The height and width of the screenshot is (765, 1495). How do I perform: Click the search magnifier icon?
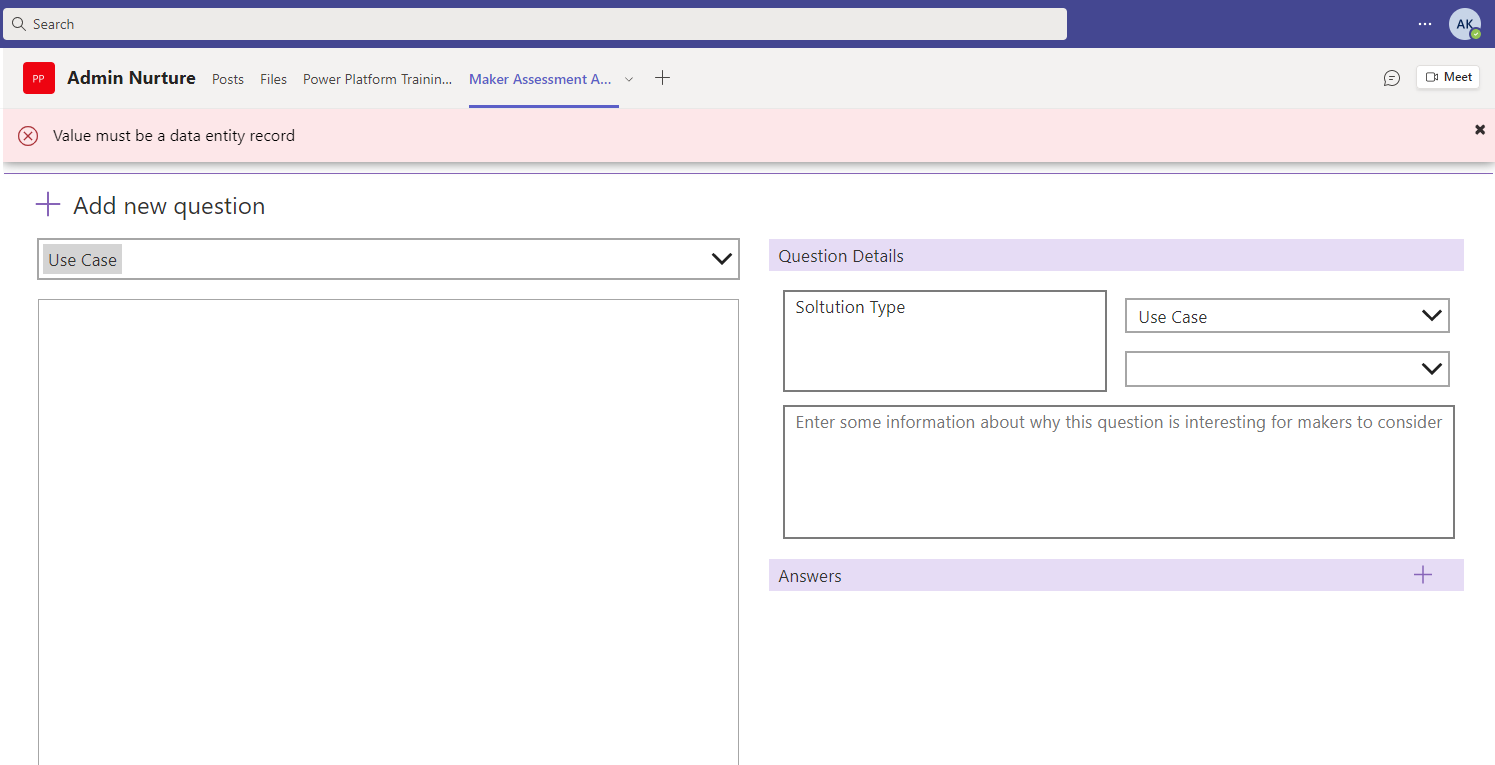point(19,23)
